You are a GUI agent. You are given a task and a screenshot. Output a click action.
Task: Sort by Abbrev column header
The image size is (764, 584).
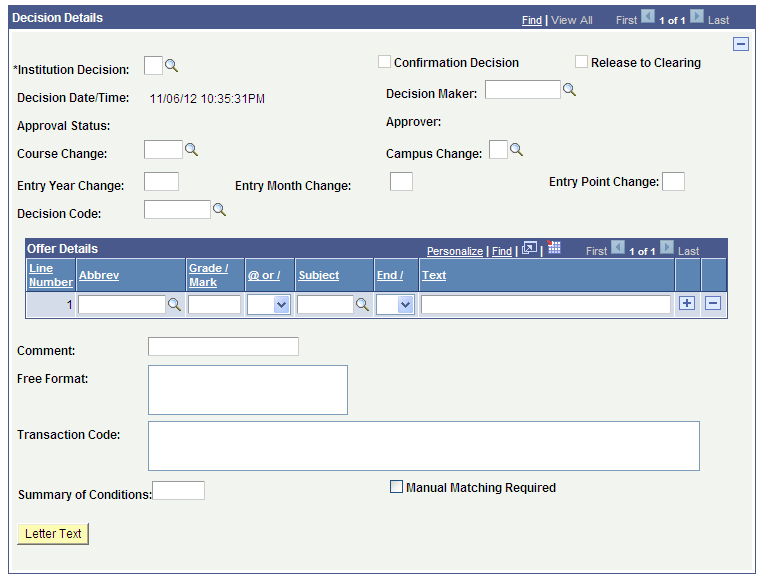pyautogui.click(x=99, y=275)
